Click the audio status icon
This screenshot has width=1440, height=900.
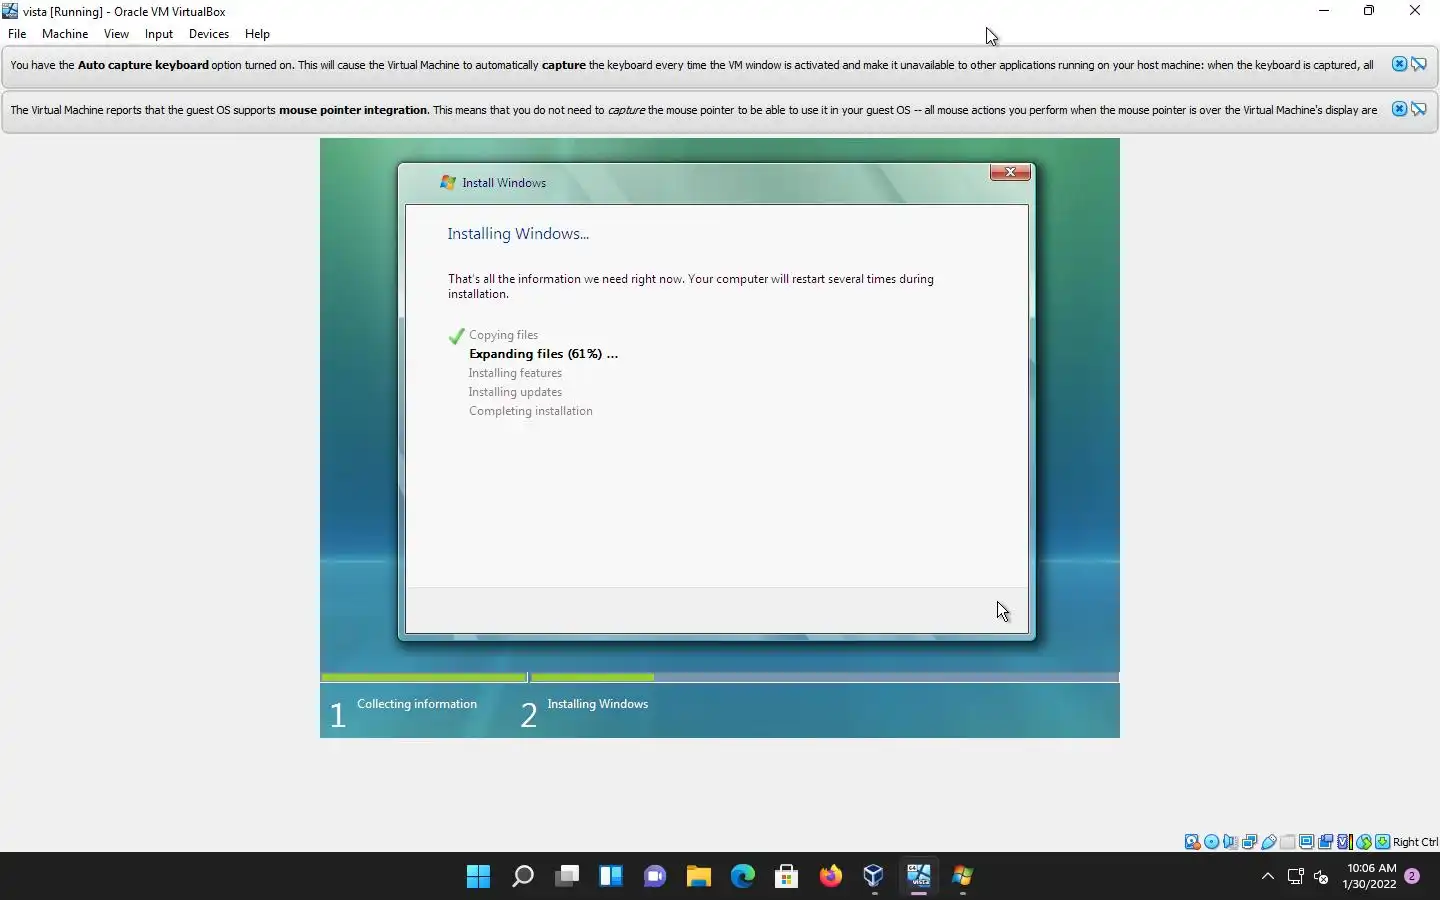(x=1230, y=842)
